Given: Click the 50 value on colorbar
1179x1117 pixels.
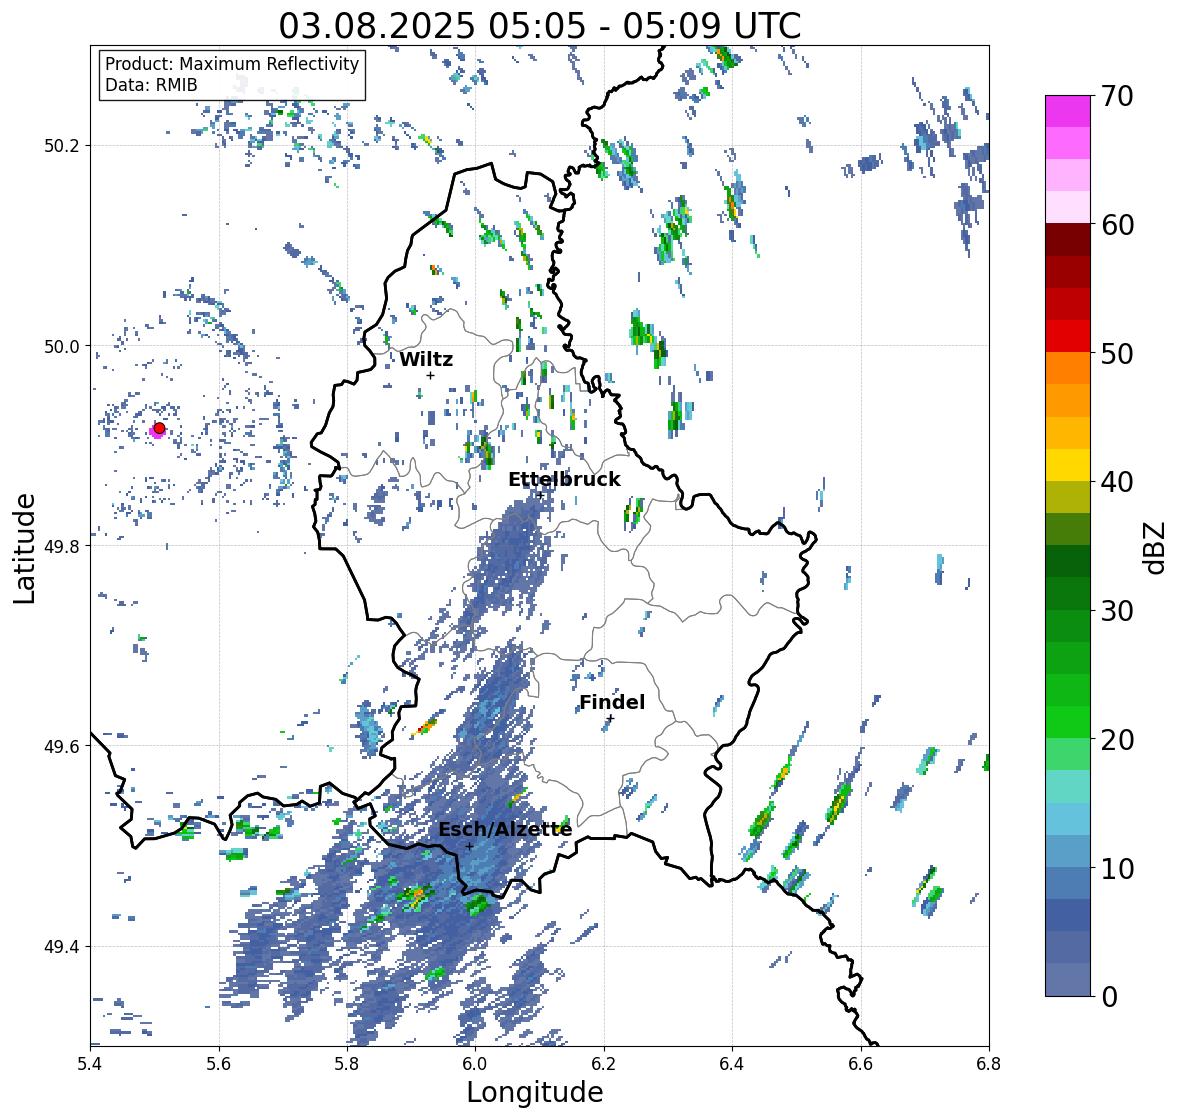Looking at the screenshot, I should tap(1117, 353).
